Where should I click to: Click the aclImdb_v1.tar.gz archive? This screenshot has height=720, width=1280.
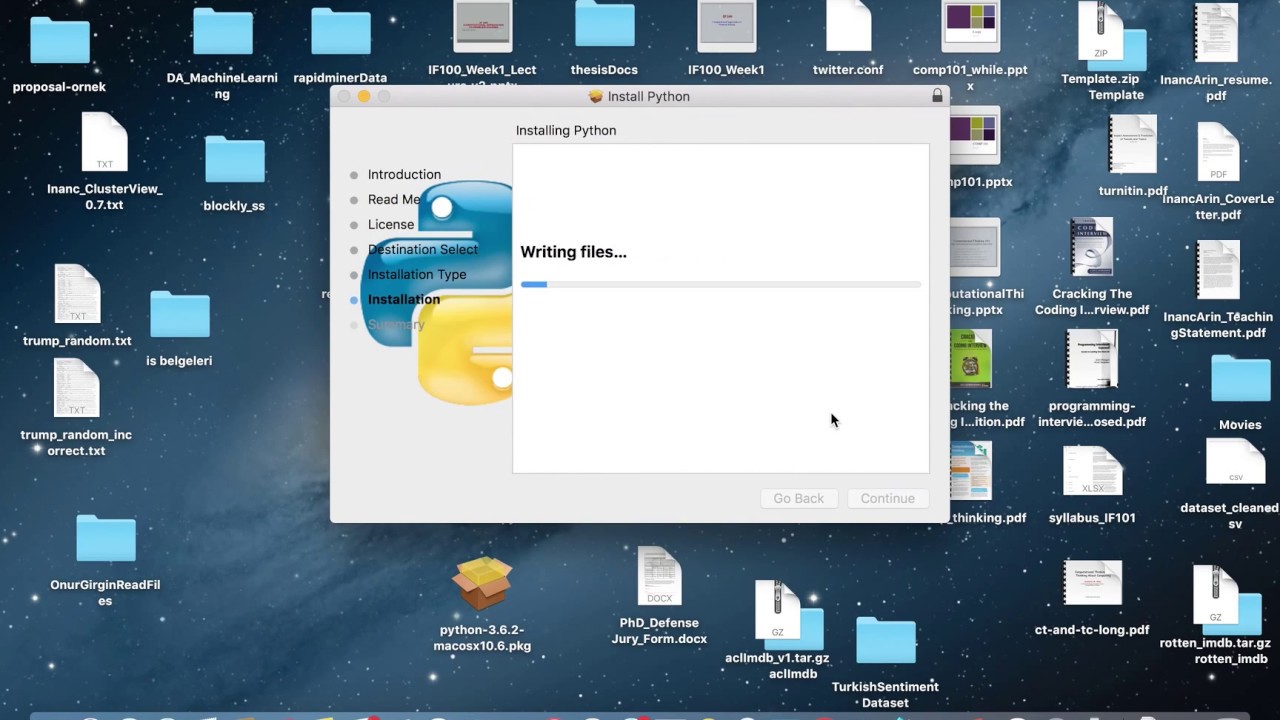pos(778,611)
